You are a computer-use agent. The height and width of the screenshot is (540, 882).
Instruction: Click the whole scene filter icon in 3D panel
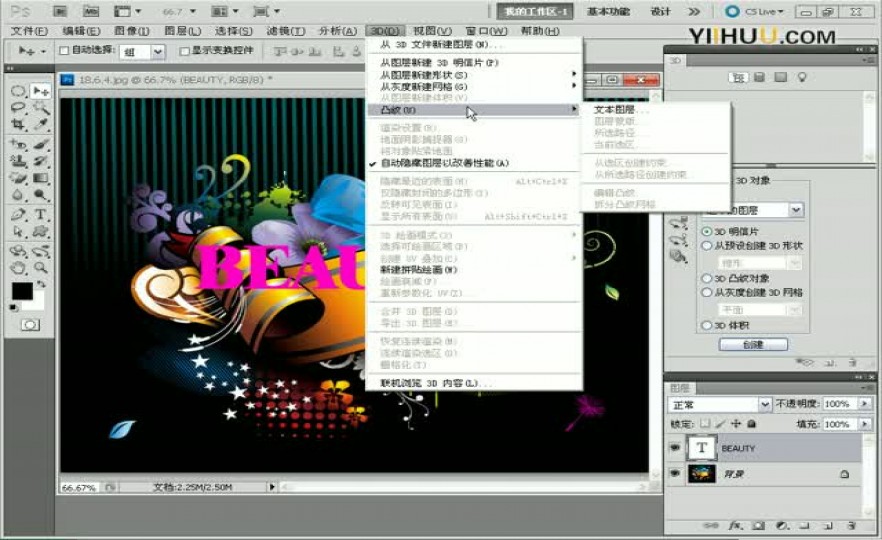point(737,77)
